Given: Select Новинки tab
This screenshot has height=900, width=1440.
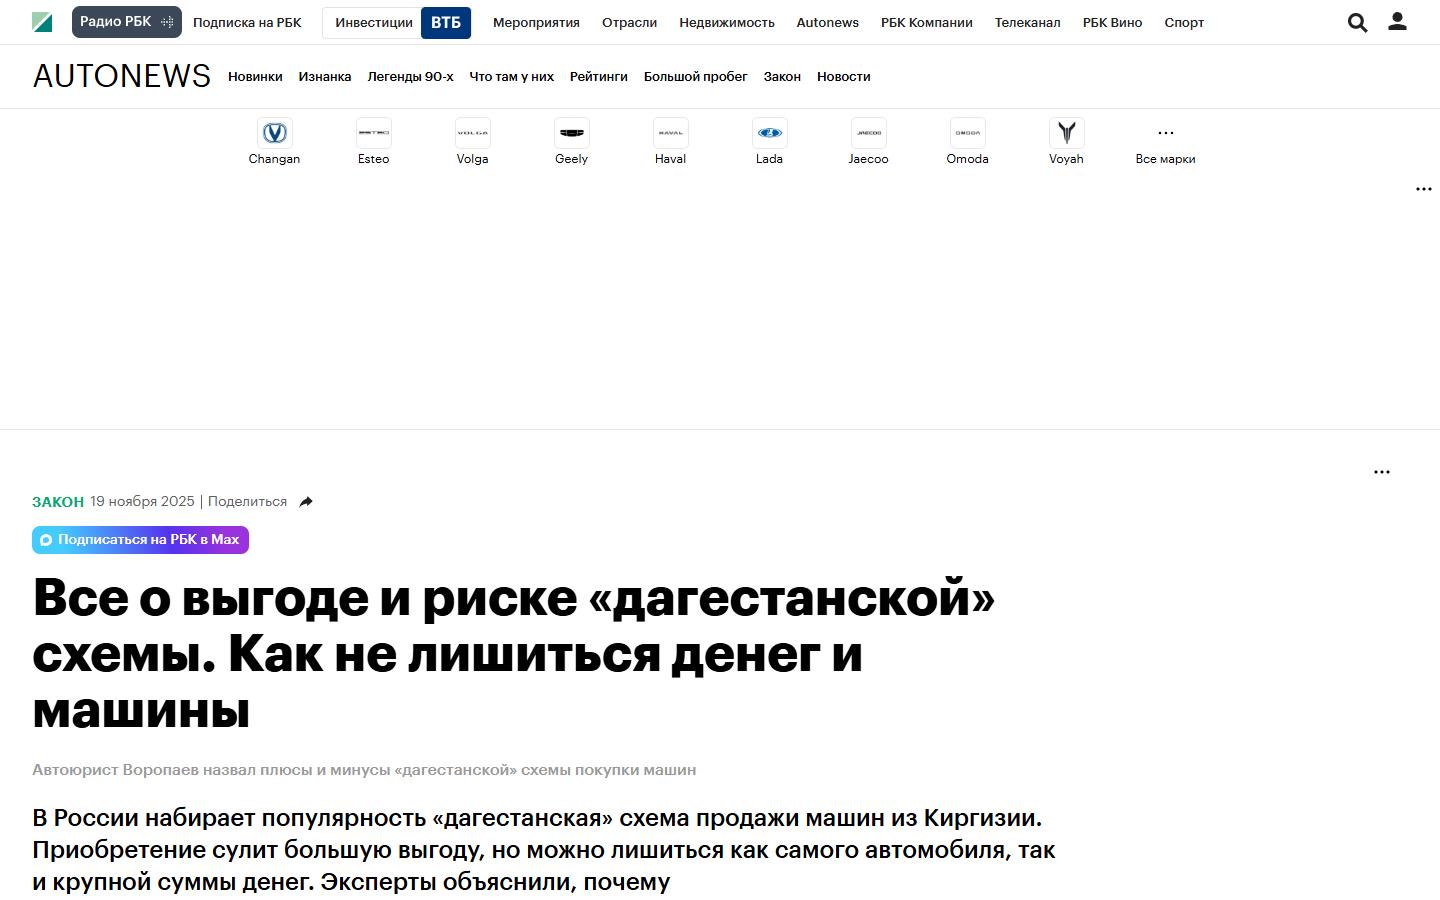Looking at the screenshot, I should tap(255, 77).
